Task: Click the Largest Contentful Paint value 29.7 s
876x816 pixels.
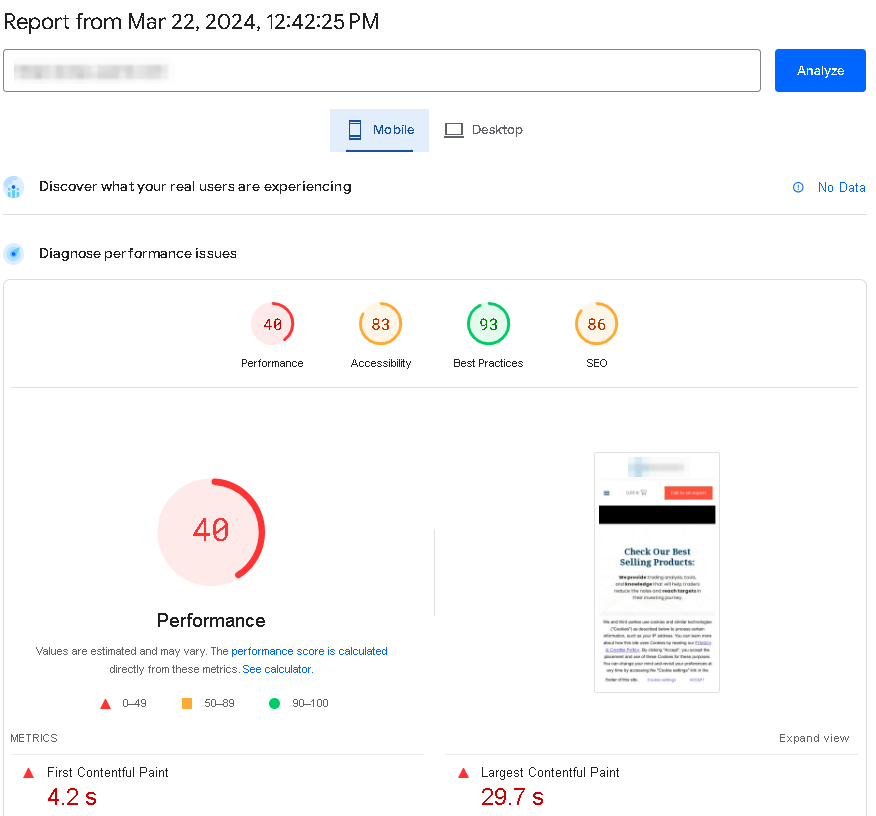Action: [x=512, y=797]
